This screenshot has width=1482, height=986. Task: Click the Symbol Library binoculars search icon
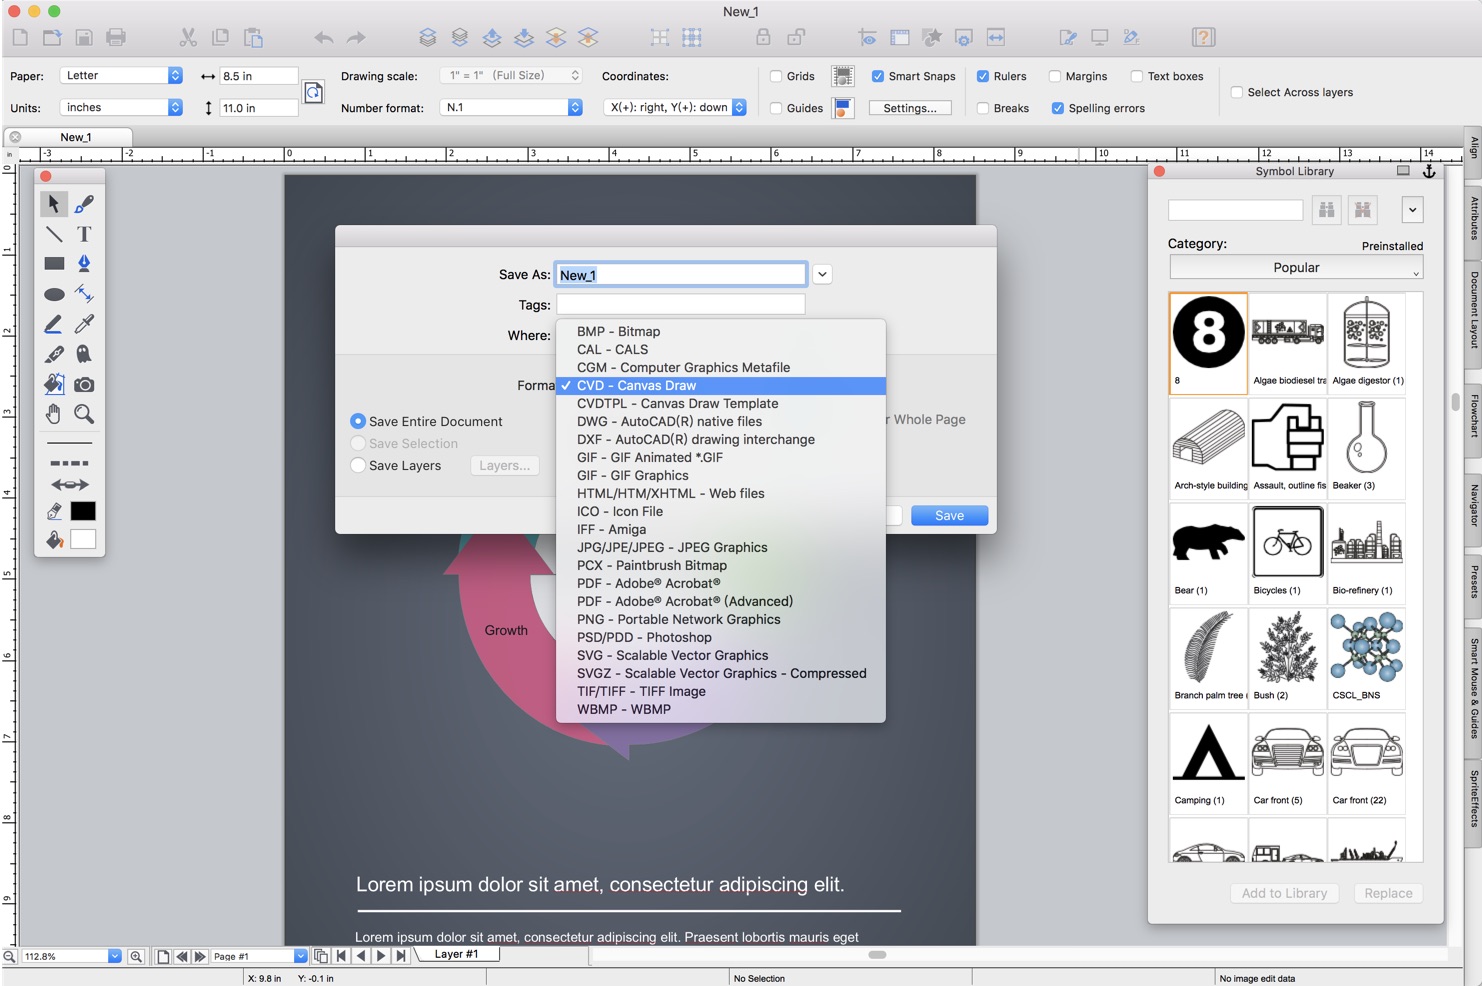pyautogui.click(x=1326, y=210)
